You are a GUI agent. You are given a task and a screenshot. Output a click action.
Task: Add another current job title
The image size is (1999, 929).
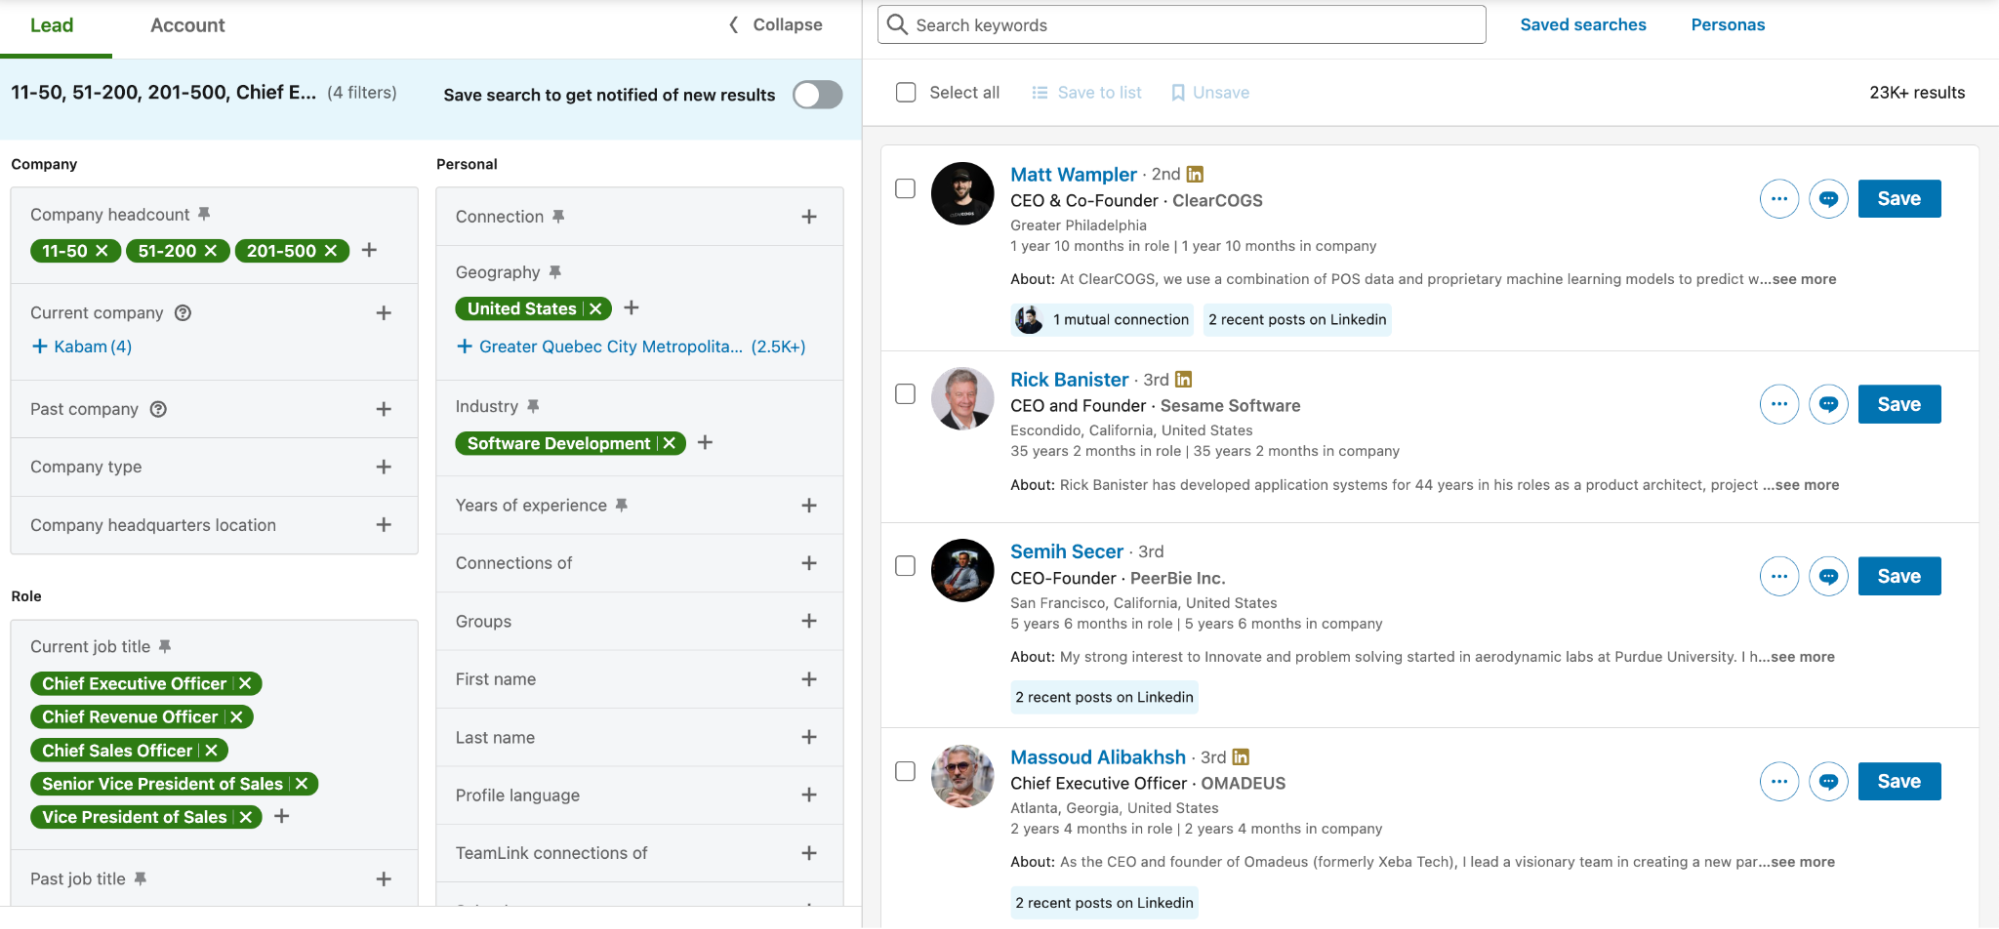pos(282,816)
